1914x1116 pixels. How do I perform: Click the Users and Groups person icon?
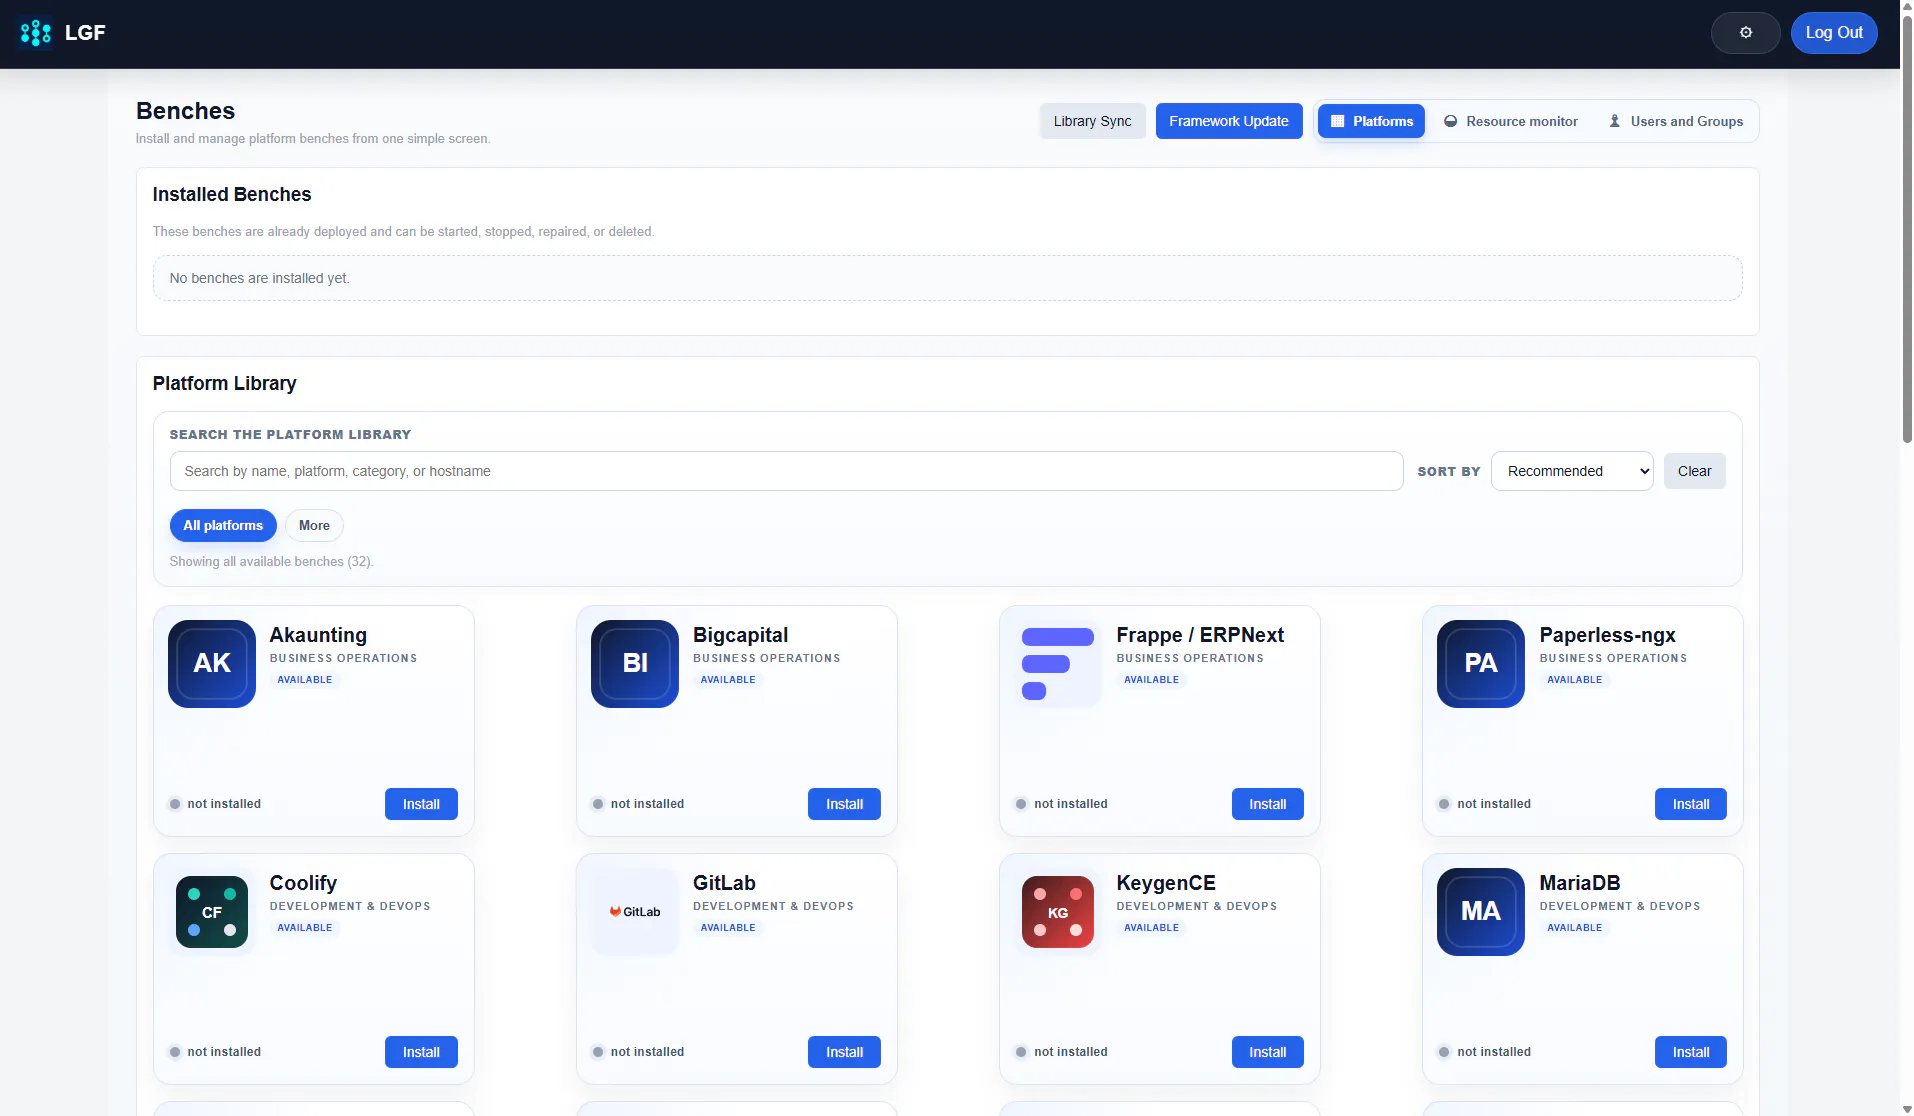pyautogui.click(x=1614, y=121)
